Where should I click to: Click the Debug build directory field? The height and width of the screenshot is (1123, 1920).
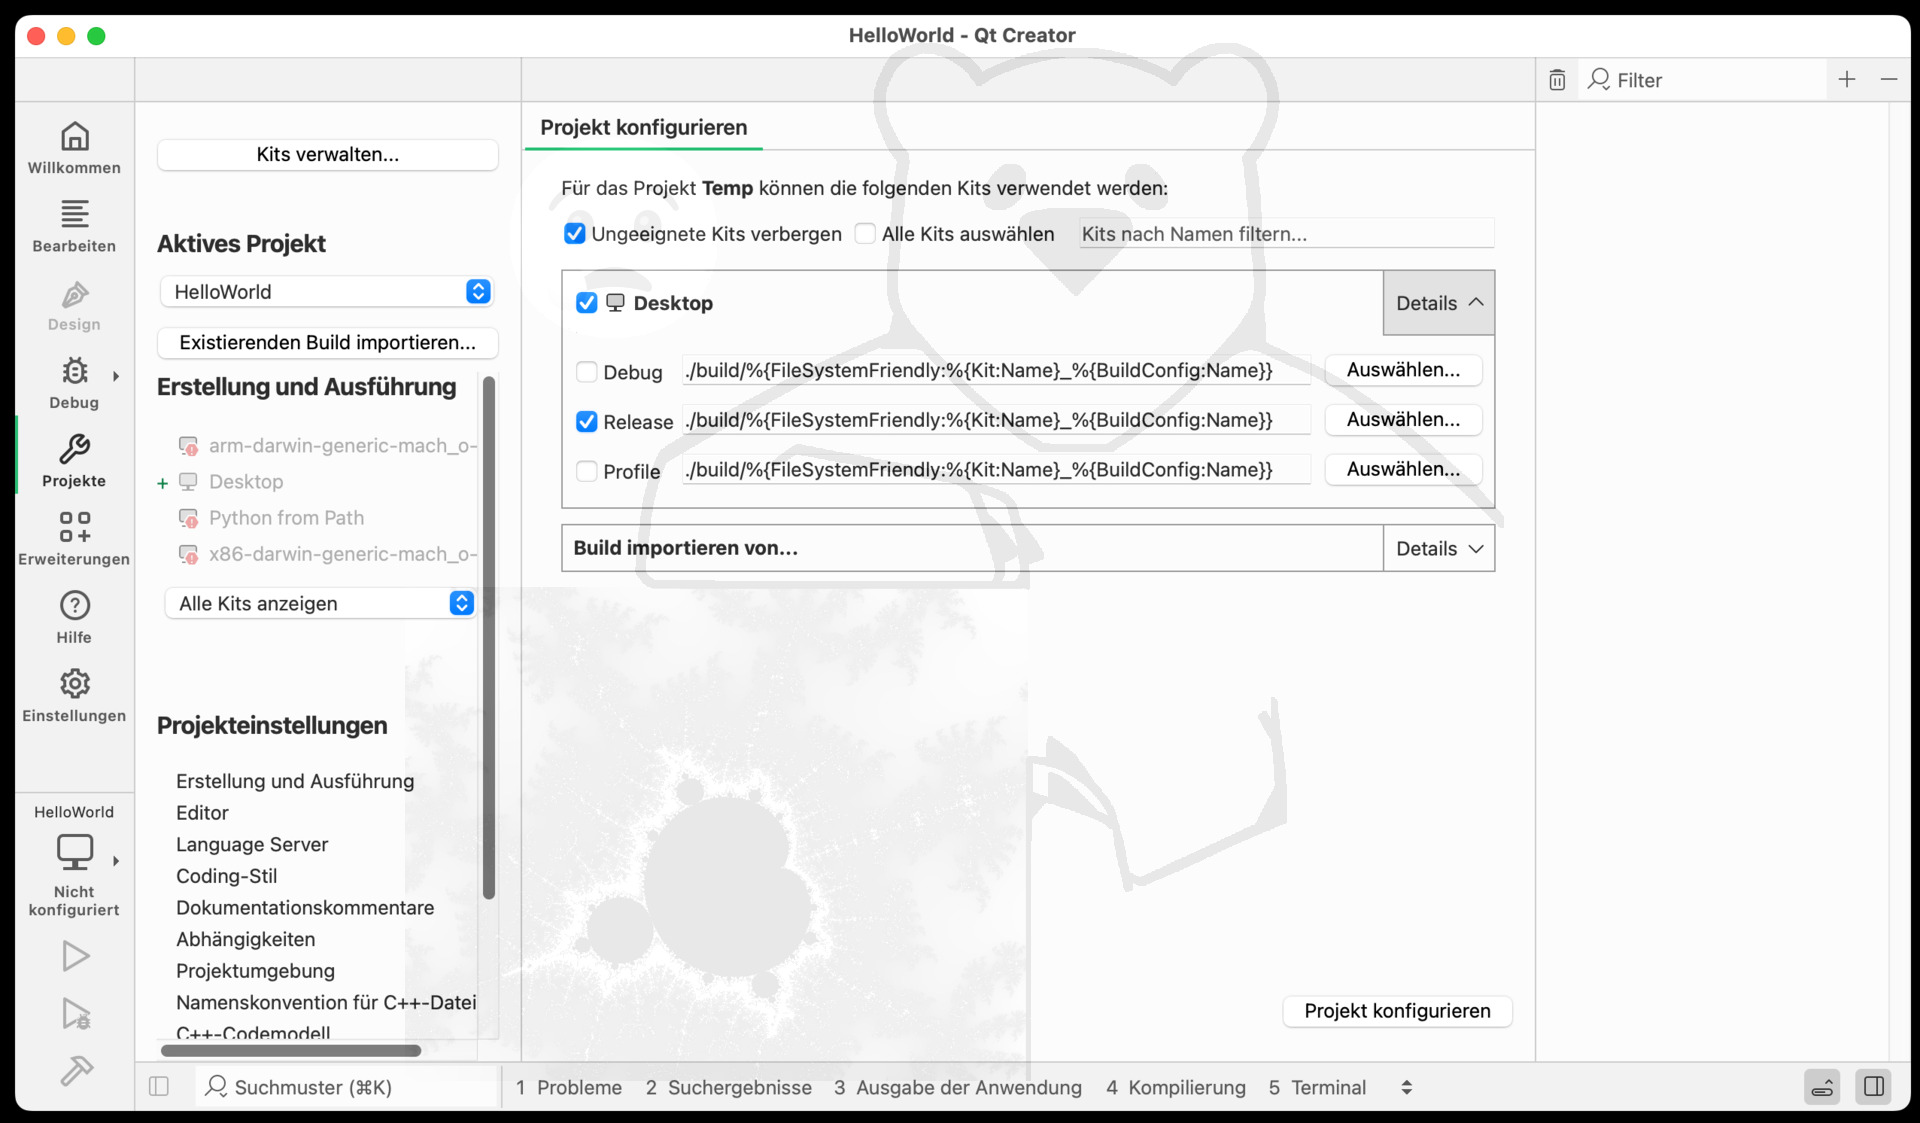coord(996,371)
